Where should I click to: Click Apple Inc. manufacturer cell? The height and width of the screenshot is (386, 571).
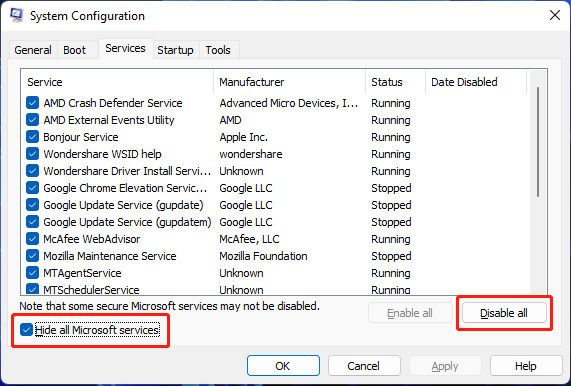click(x=244, y=137)
